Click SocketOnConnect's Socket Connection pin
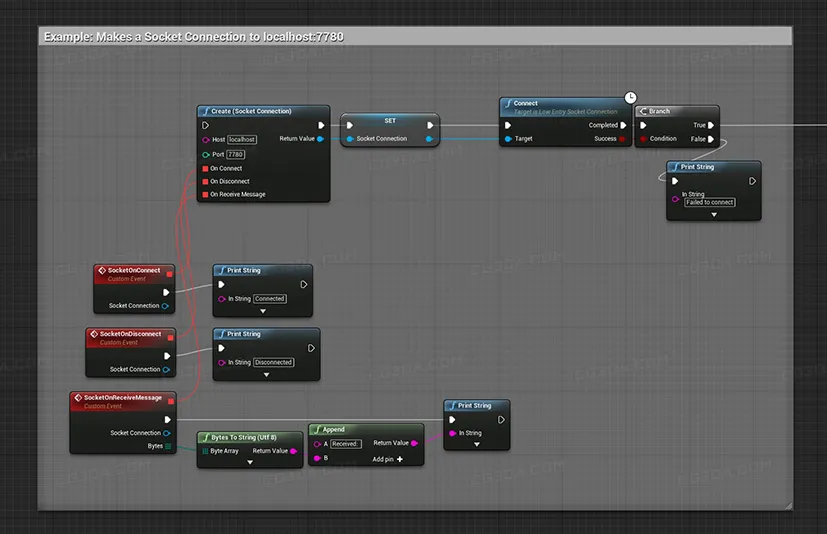 (166, 306)
